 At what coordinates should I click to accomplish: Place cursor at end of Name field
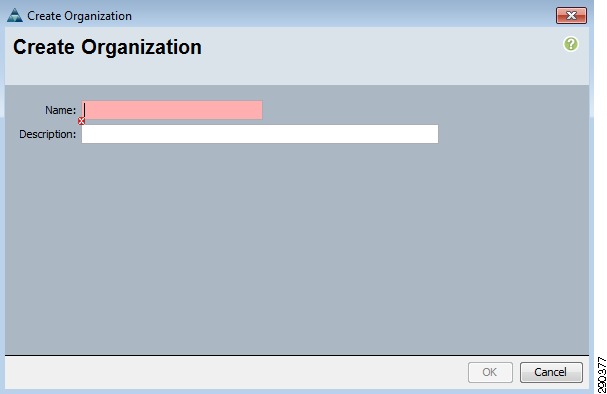pyautogui.click(x=259, y=110)
